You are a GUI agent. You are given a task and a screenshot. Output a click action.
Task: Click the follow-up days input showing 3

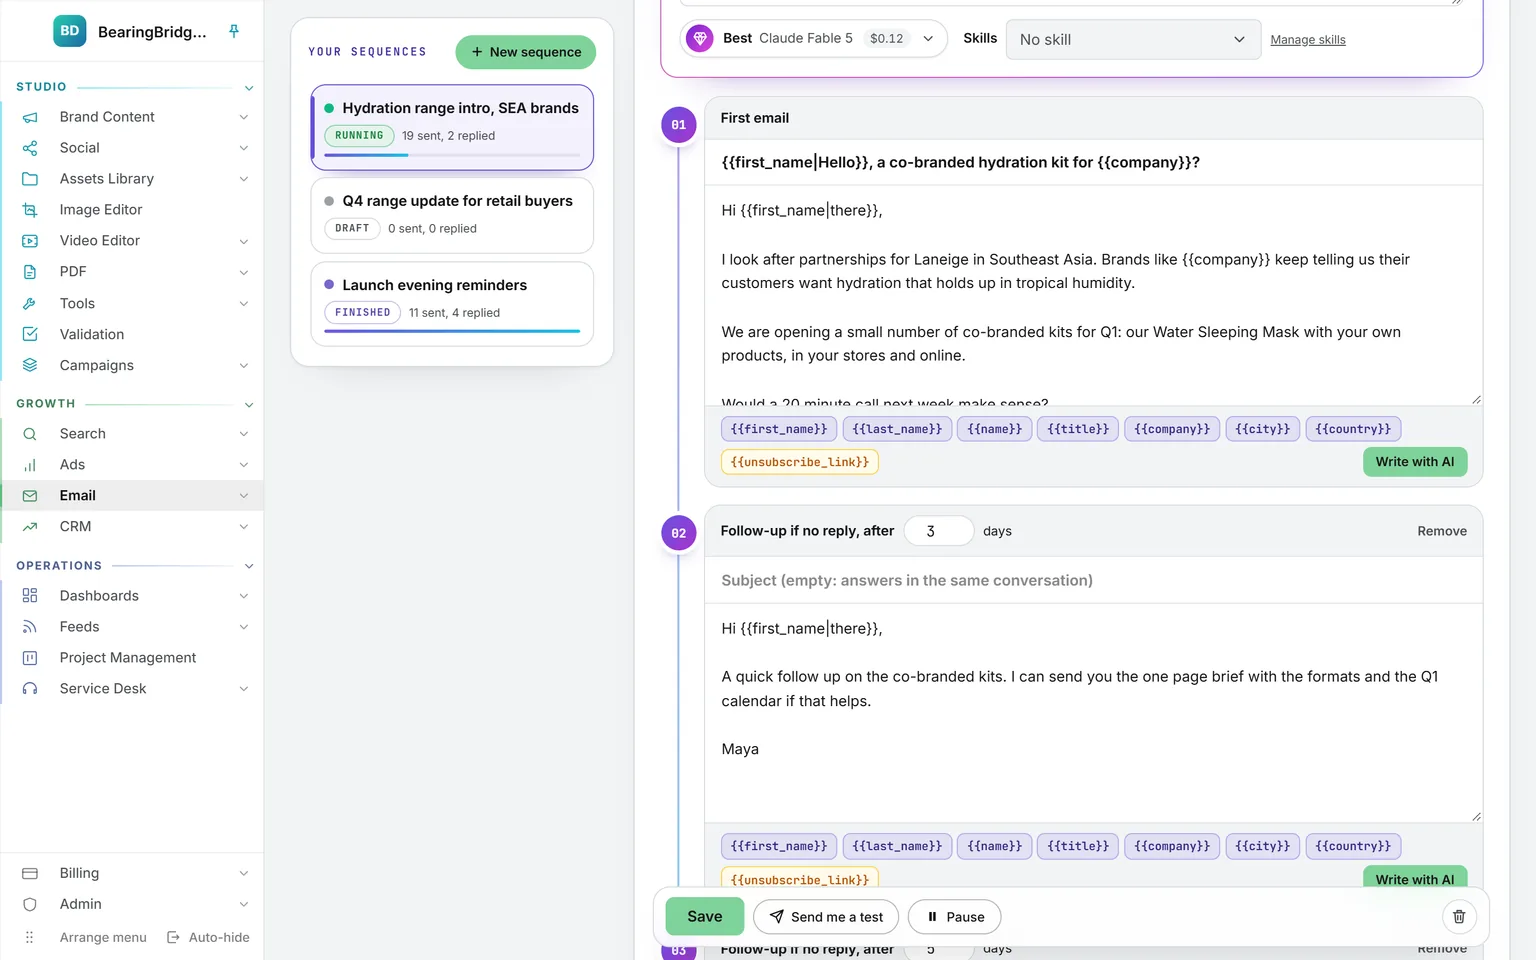coord(938,531)
